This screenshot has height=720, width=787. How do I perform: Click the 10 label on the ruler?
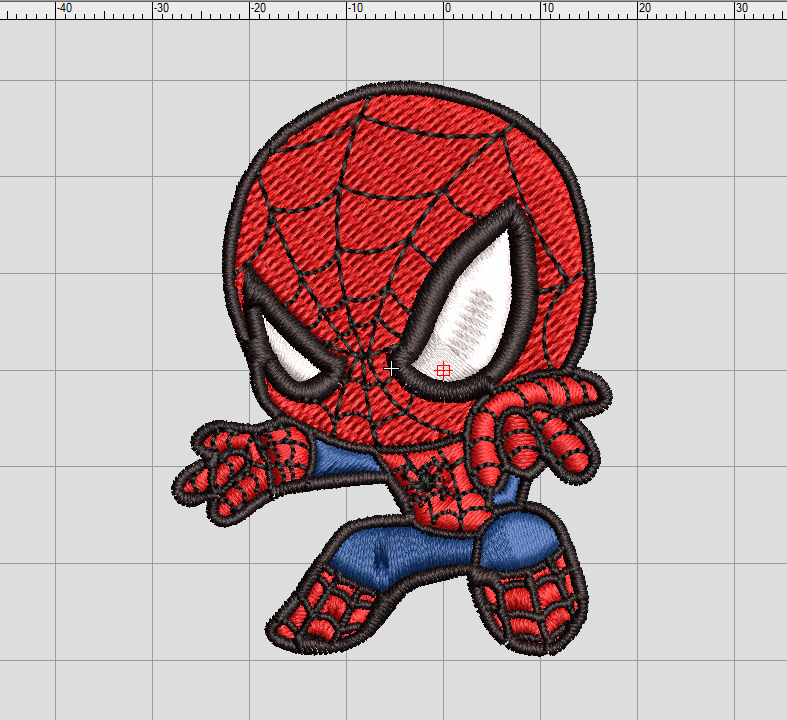click(548, 8)
